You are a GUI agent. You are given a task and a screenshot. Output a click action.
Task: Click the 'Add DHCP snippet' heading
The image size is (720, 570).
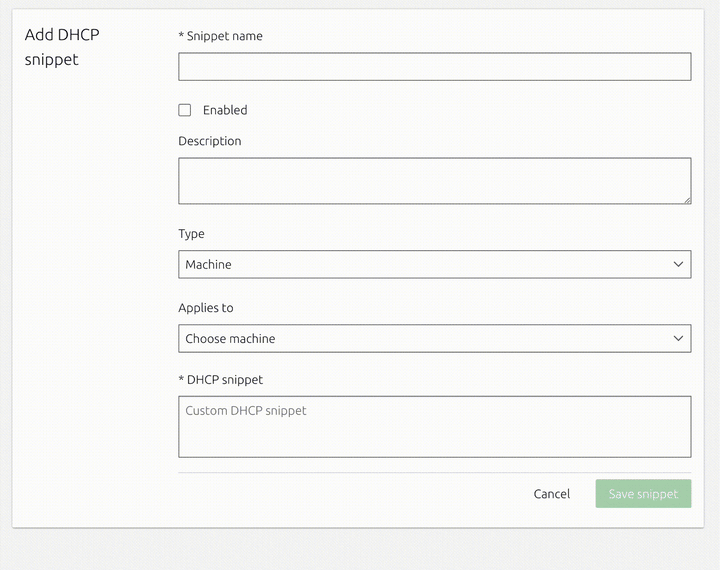62,47
